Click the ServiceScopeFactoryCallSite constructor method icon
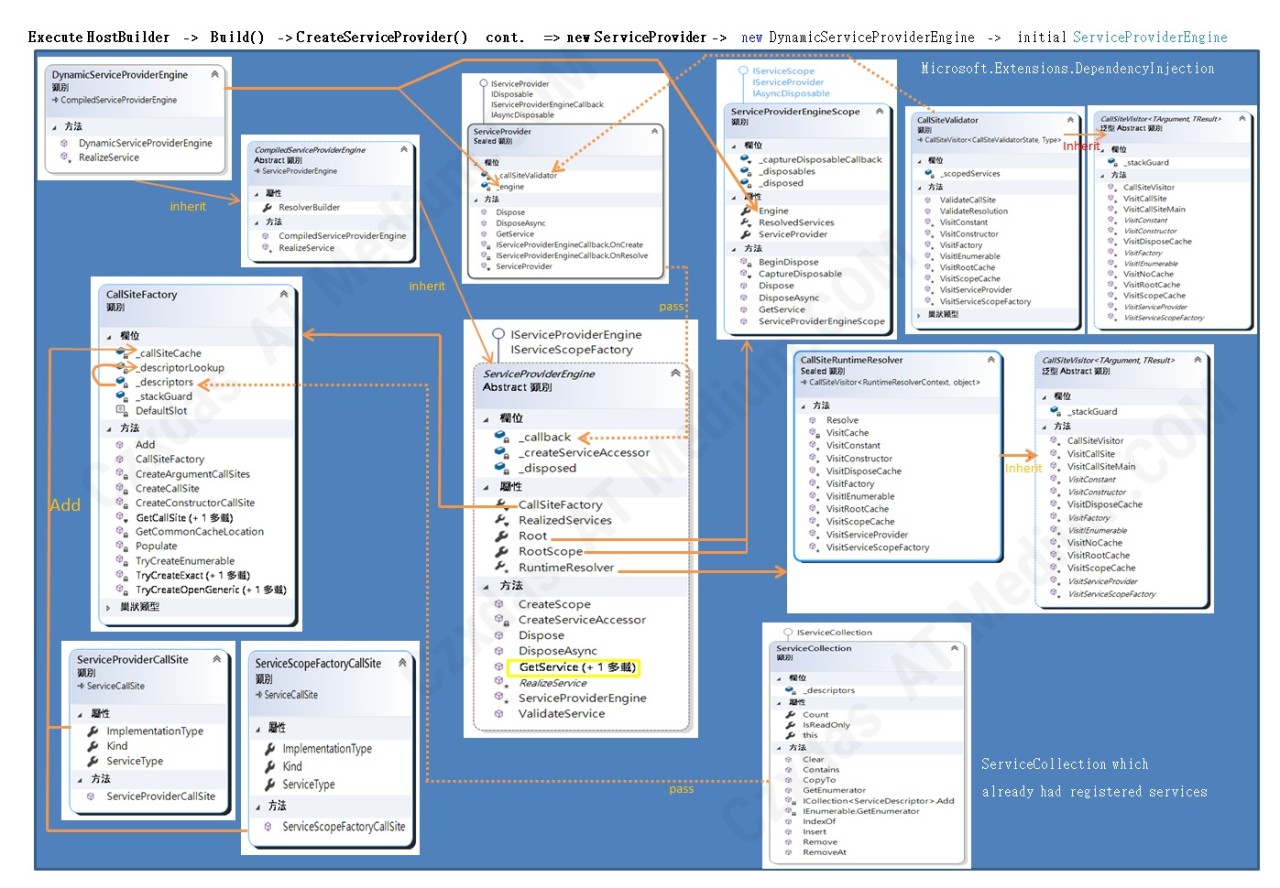1280x888 pixels. [268, 827]
